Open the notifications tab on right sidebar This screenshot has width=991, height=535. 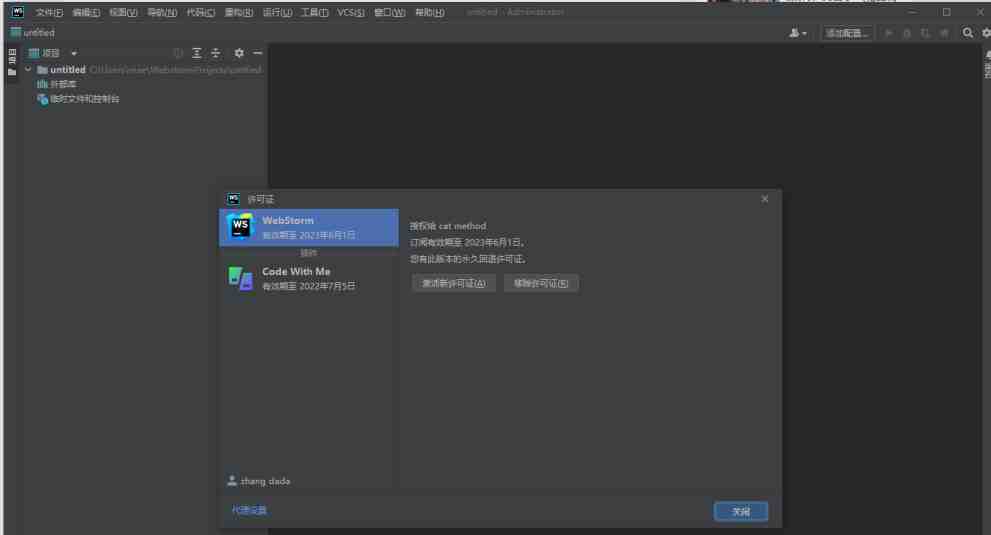[987, 65]
